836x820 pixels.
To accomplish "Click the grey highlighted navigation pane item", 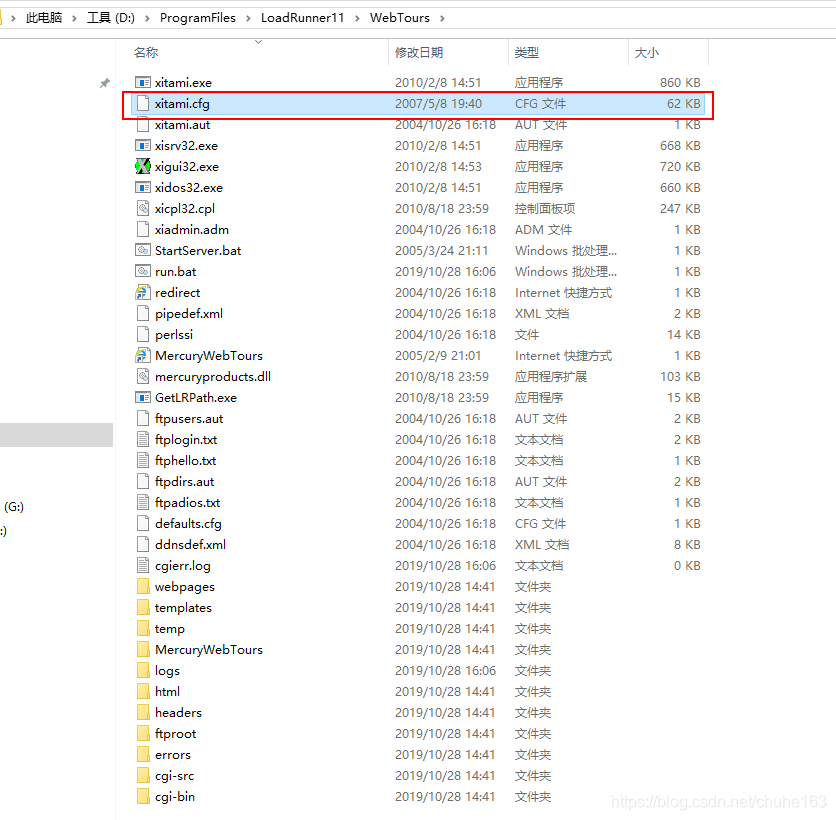I will pos(57,435).
